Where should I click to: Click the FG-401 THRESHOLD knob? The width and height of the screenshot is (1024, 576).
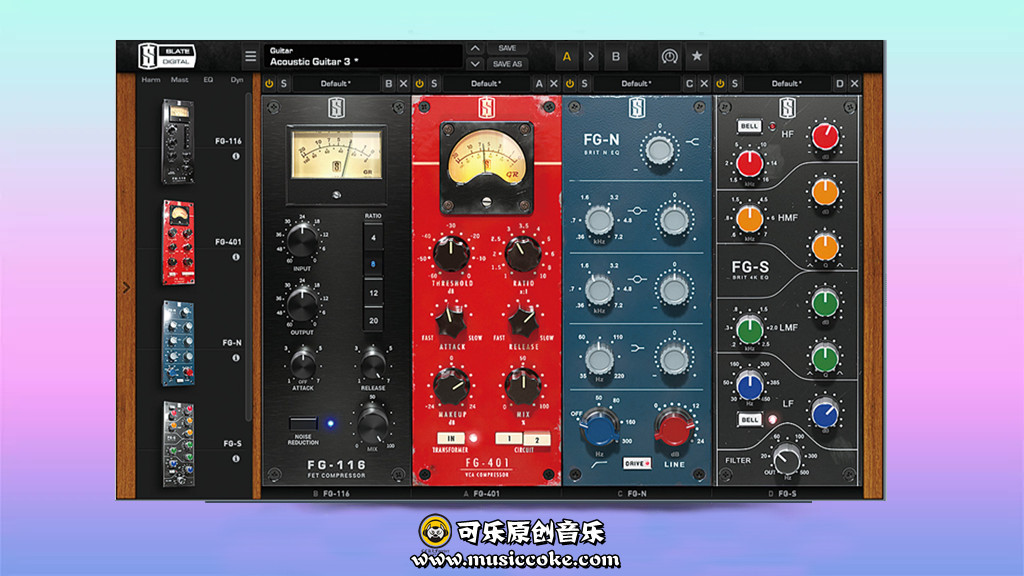[x=451, y=253]
